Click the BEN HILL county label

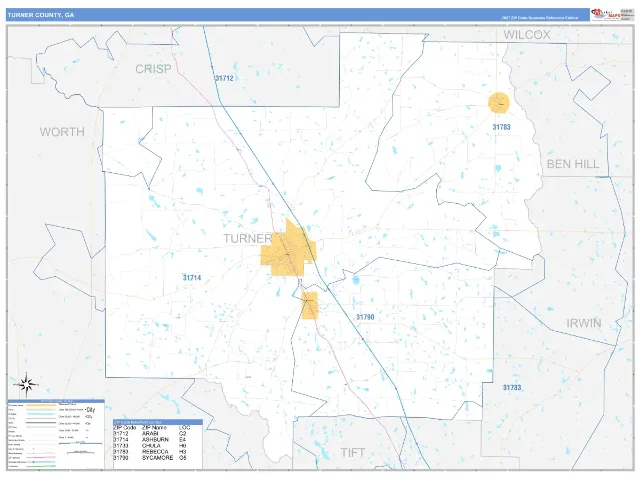(x=573, y=164)
